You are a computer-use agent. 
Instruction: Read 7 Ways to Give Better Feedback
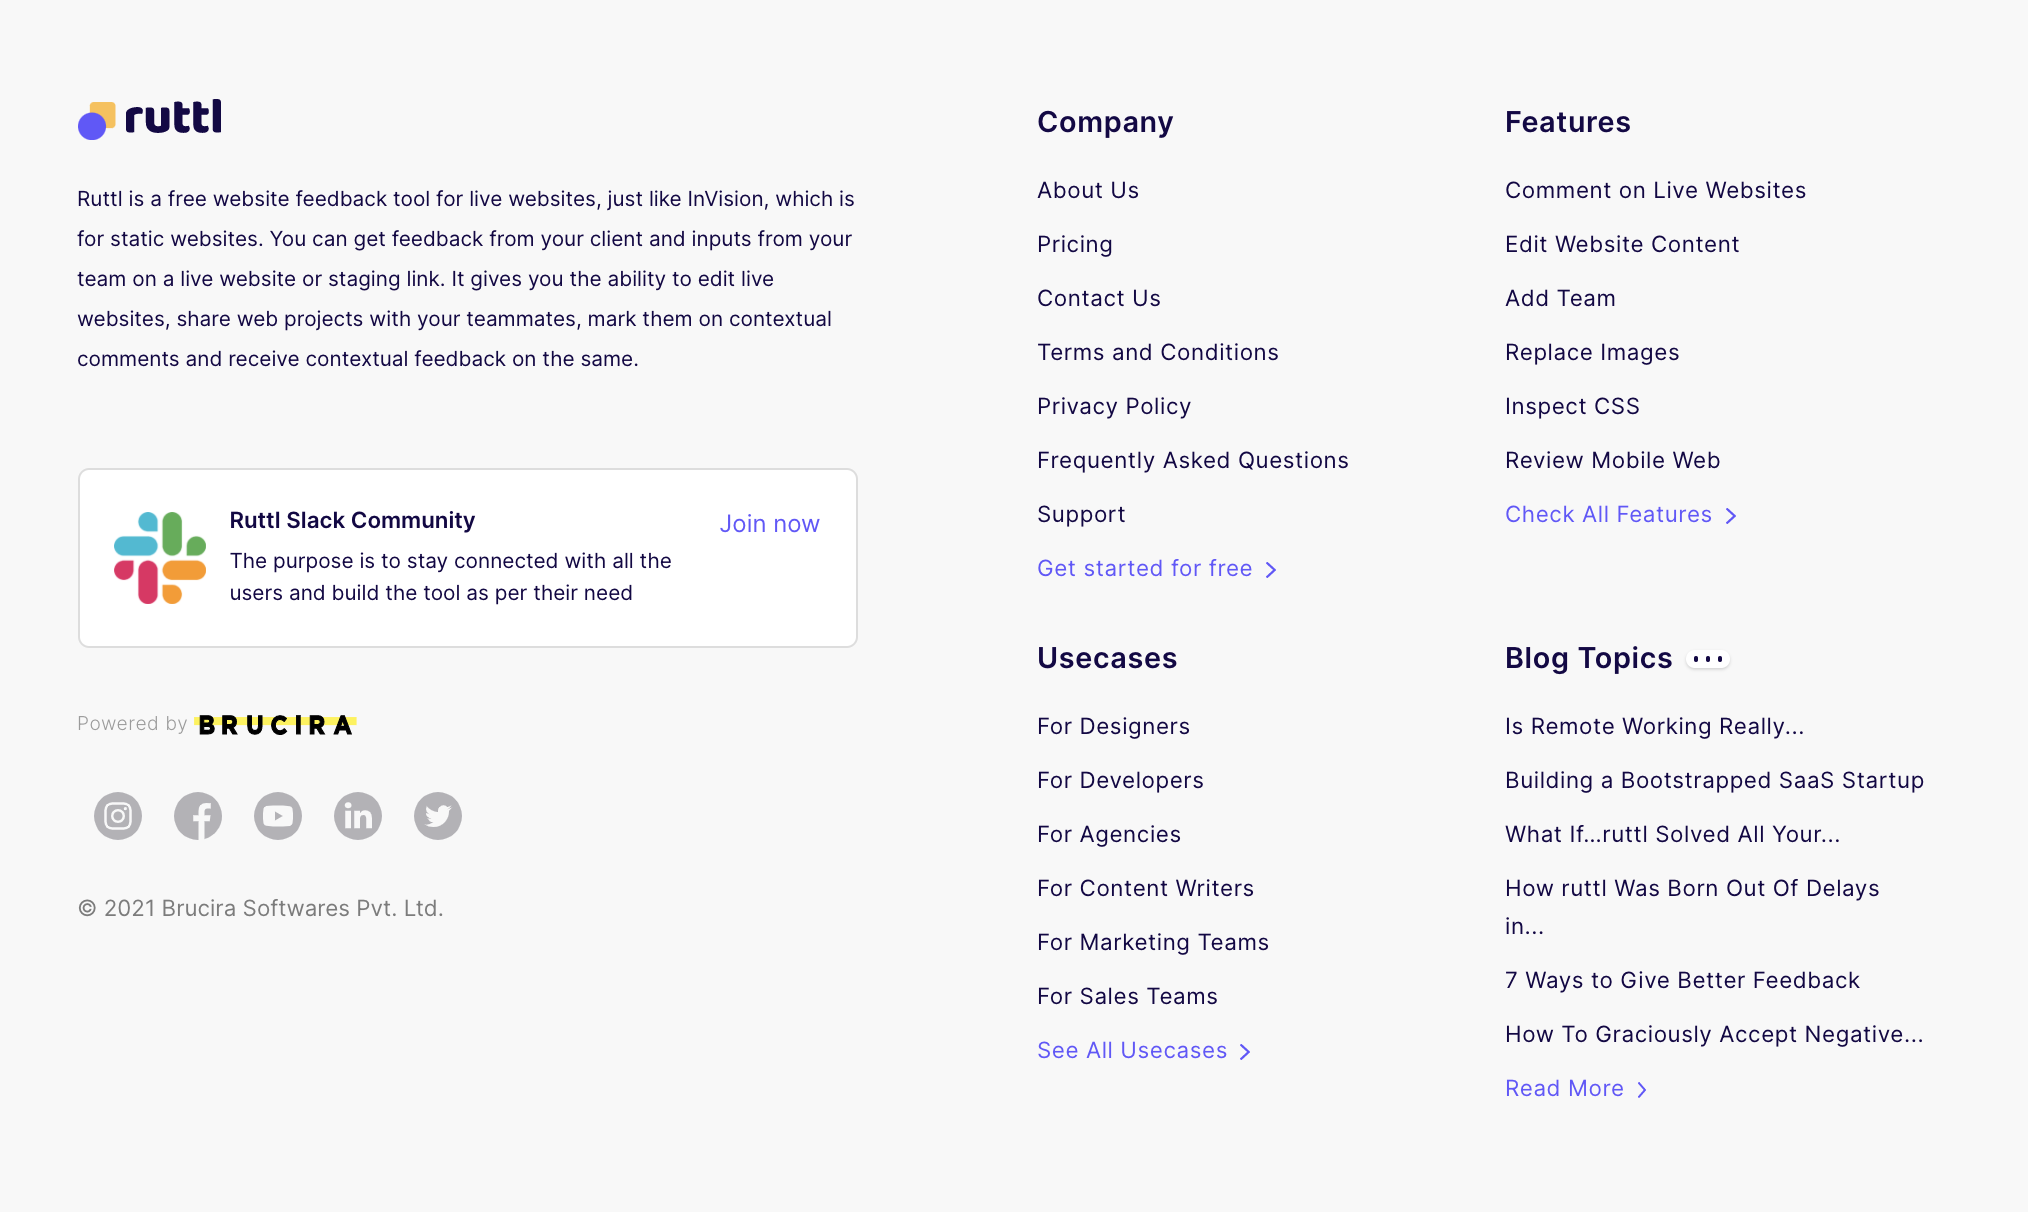coord(1682,981)
